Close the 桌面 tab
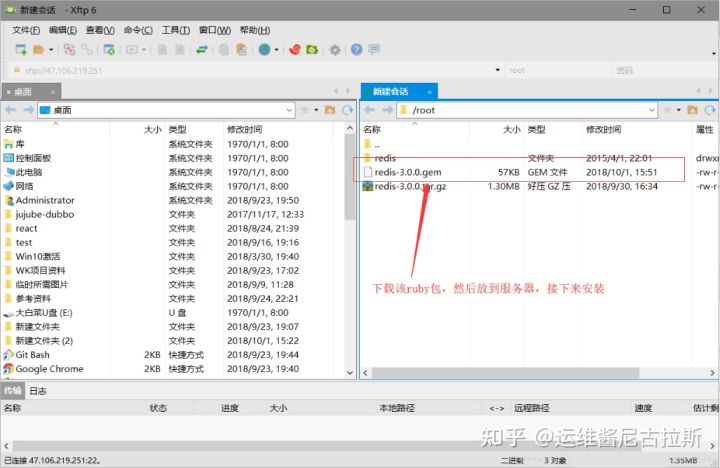The image size is (720, 468). click(x=53, y=92)
